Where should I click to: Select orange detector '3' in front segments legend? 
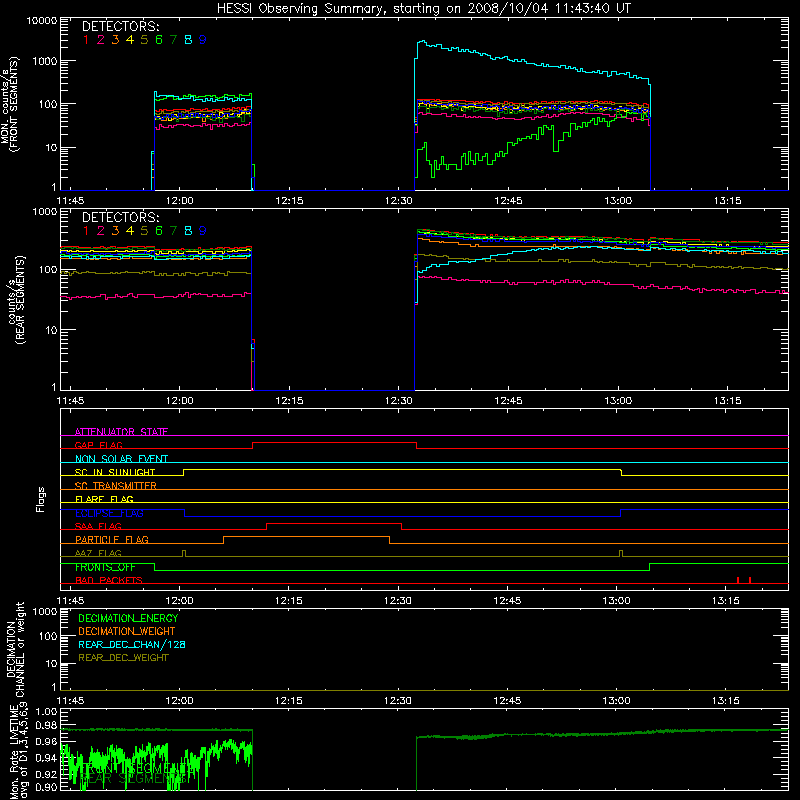[x=115, y=40]
